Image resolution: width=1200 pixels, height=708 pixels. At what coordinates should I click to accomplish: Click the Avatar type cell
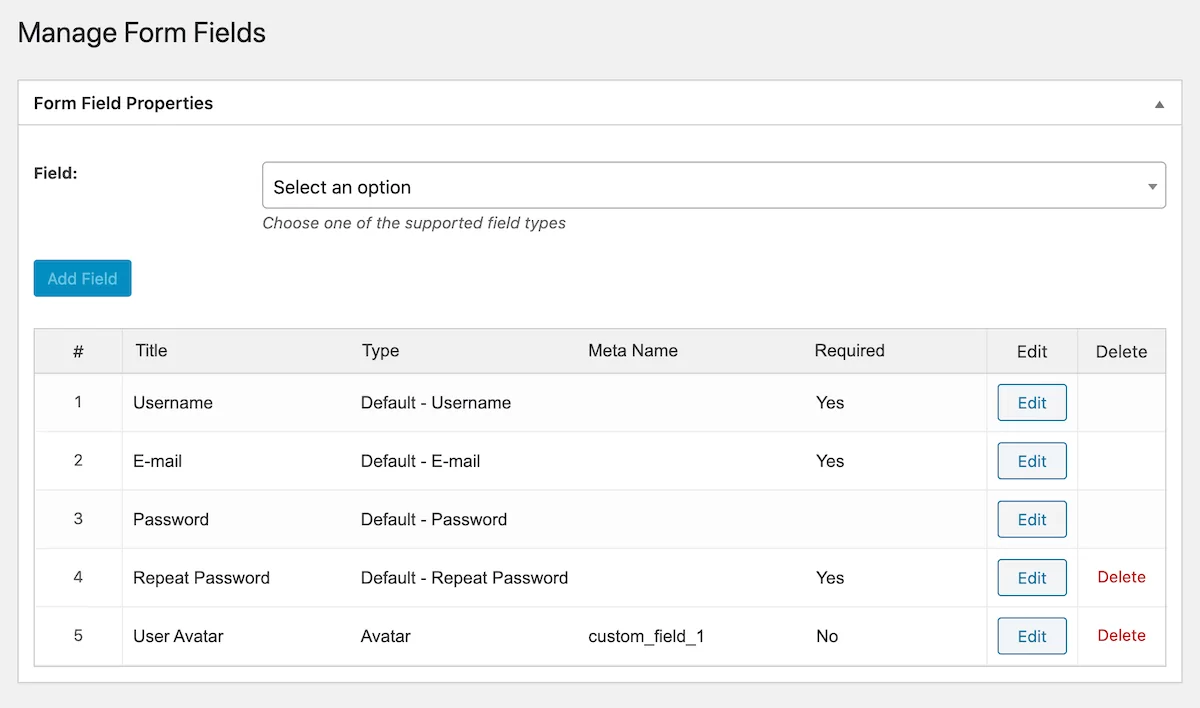pyautogui.click(x=386, y=636)
